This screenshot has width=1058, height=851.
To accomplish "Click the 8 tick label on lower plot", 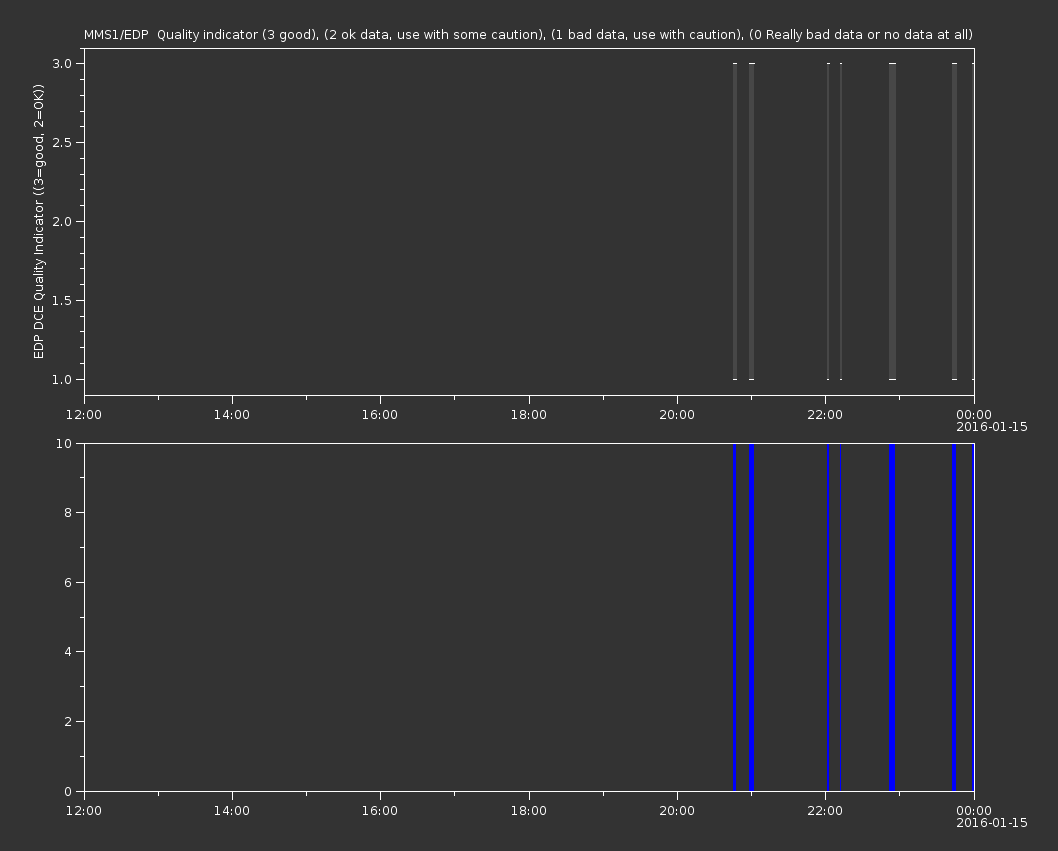I will 68,512.
